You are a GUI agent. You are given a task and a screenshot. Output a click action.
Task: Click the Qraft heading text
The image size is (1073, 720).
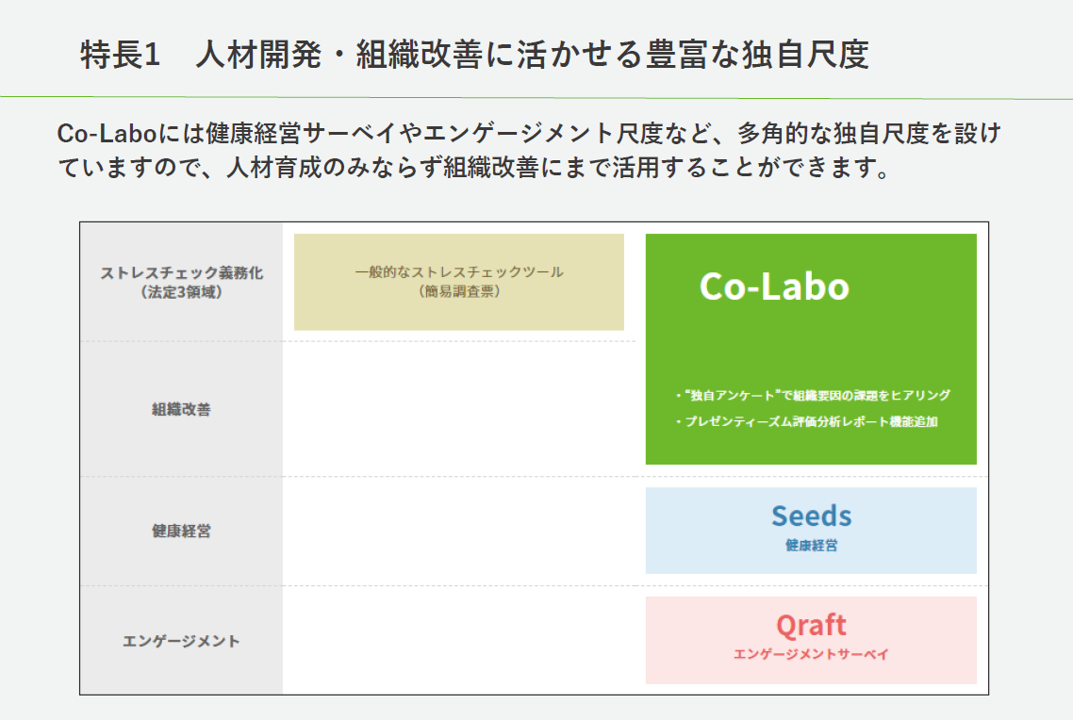tap(811, 625)
